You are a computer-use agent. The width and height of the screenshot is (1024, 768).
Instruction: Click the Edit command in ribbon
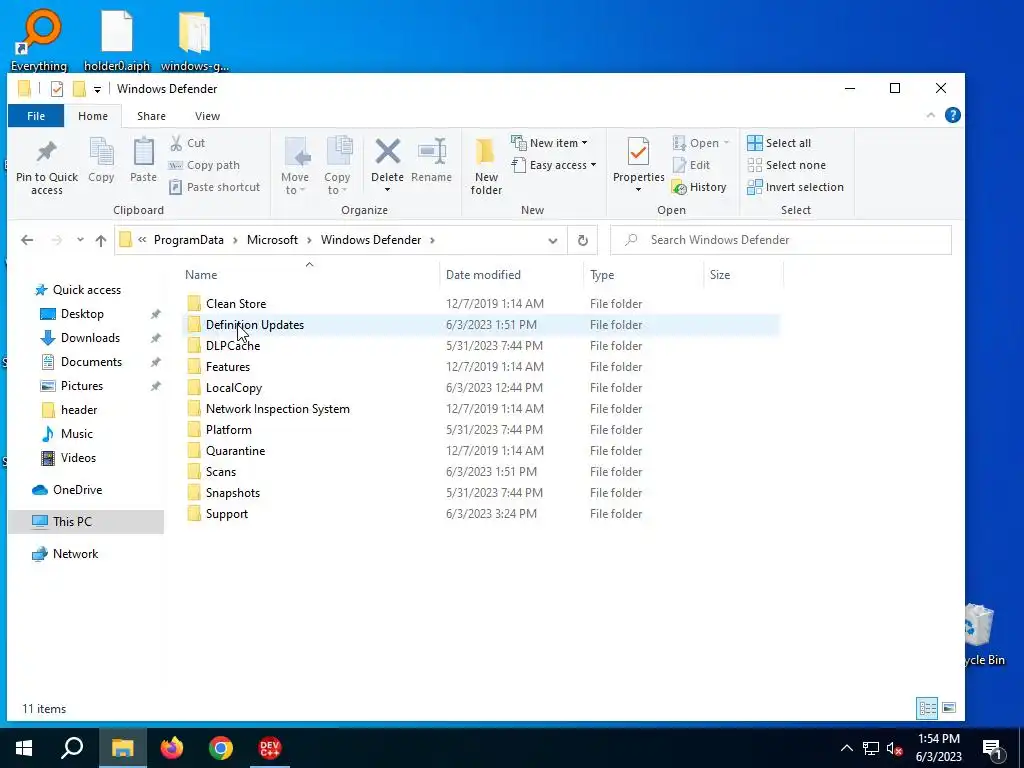point(691,165)
